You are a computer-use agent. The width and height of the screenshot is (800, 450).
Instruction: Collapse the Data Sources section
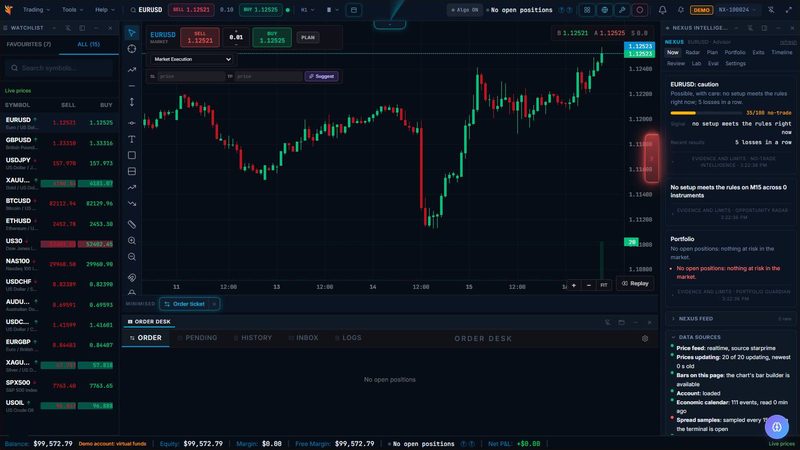pyautogui.click(x=730, y=337)
